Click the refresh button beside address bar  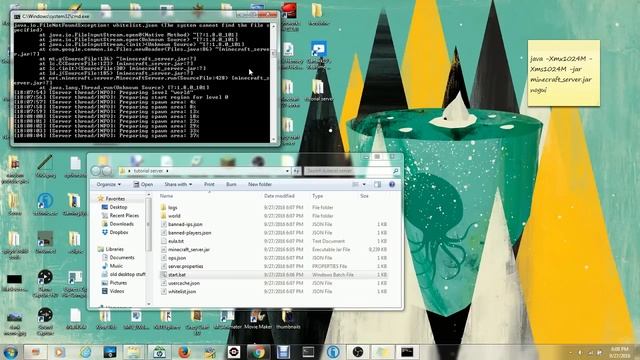[x=297, y=171]
